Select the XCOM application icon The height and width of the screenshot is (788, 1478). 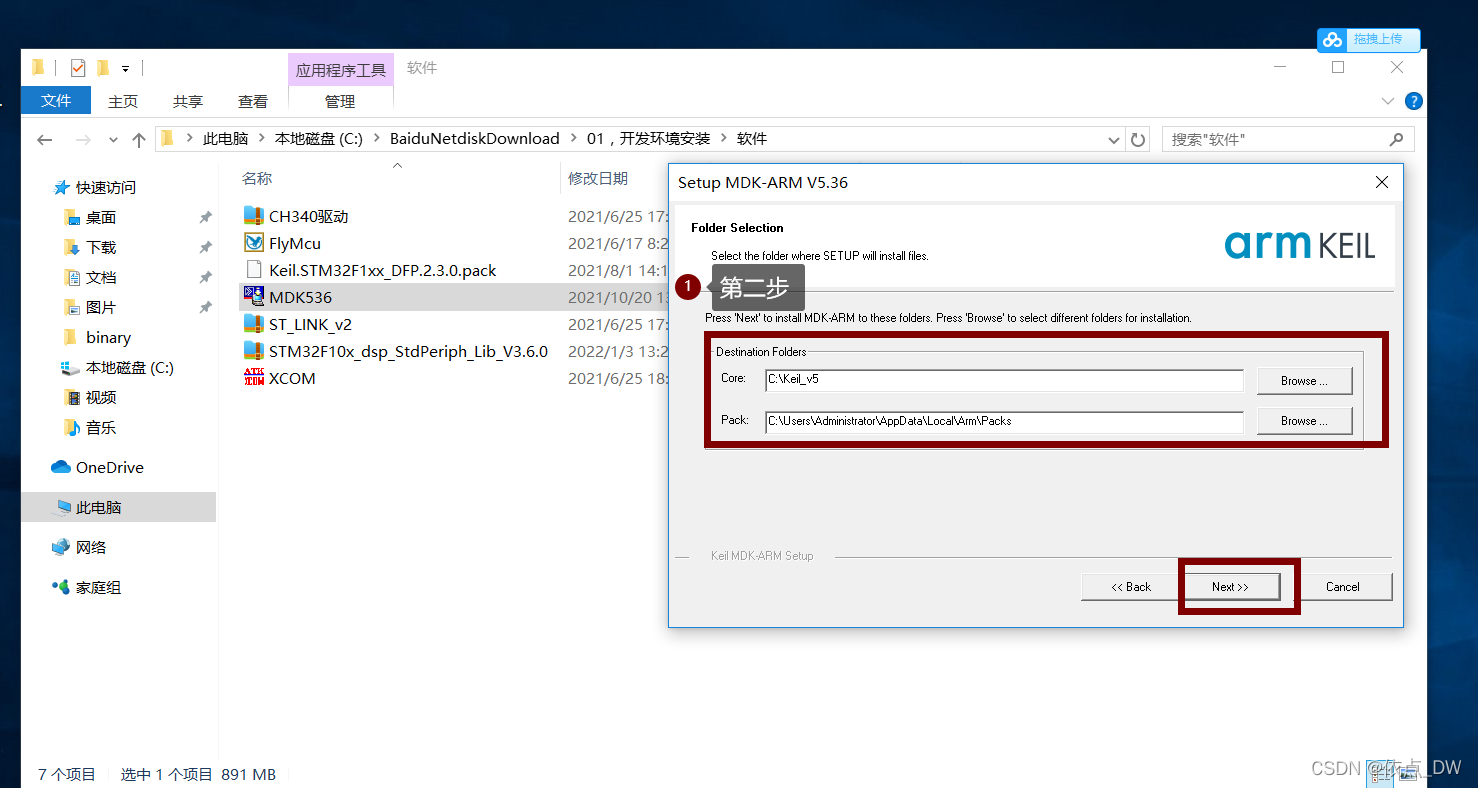click(x=254, y=377)
